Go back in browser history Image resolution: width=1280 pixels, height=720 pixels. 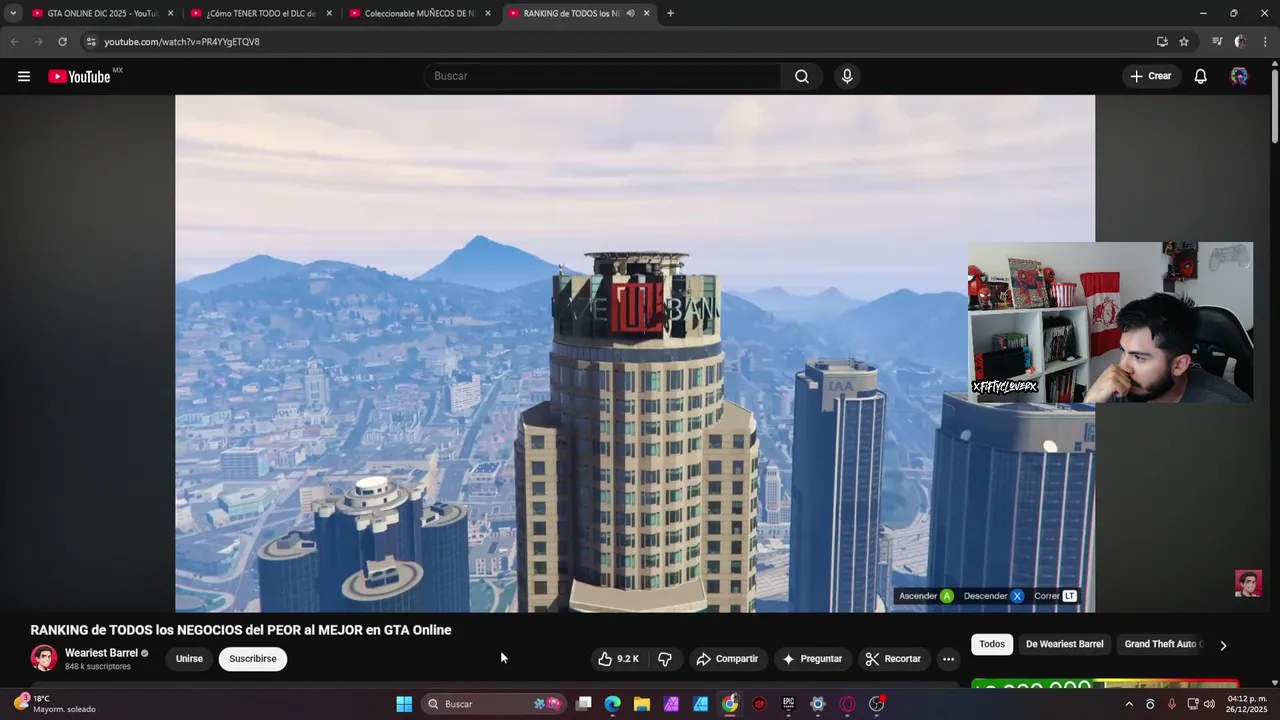[14, 42]
